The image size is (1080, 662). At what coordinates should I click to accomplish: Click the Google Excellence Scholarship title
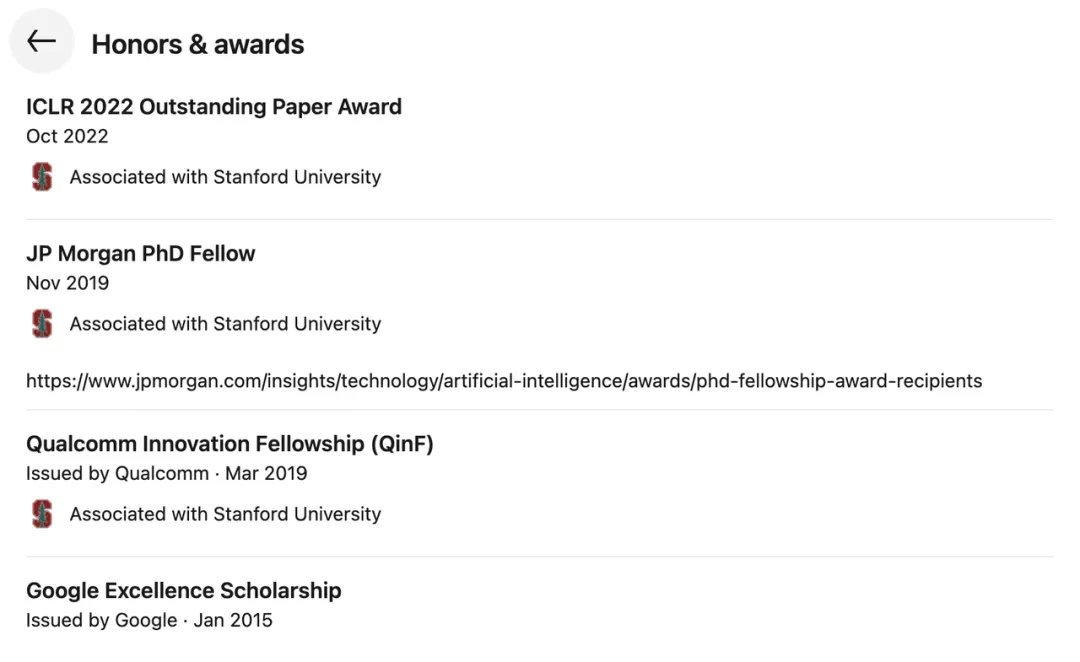pyautogui.click(x=184, y=591)
